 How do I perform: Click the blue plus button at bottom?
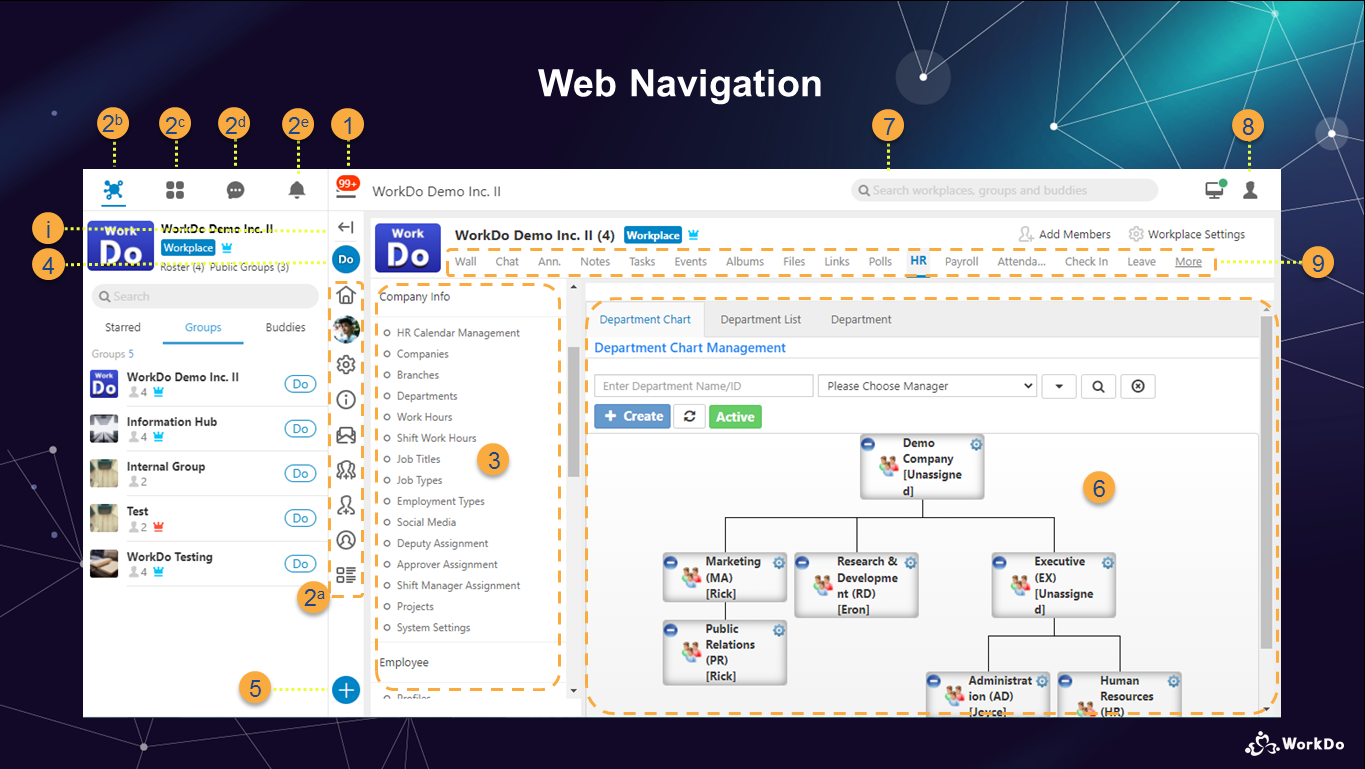point(346,690)
